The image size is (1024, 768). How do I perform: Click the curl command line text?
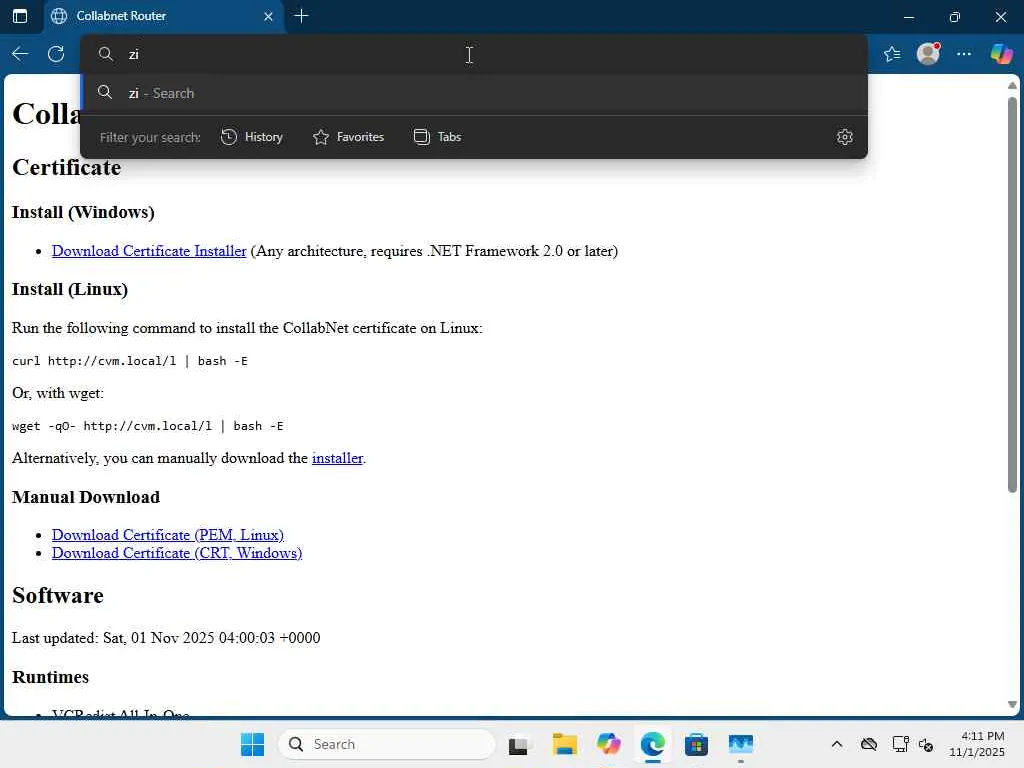(x=130, y=361)
